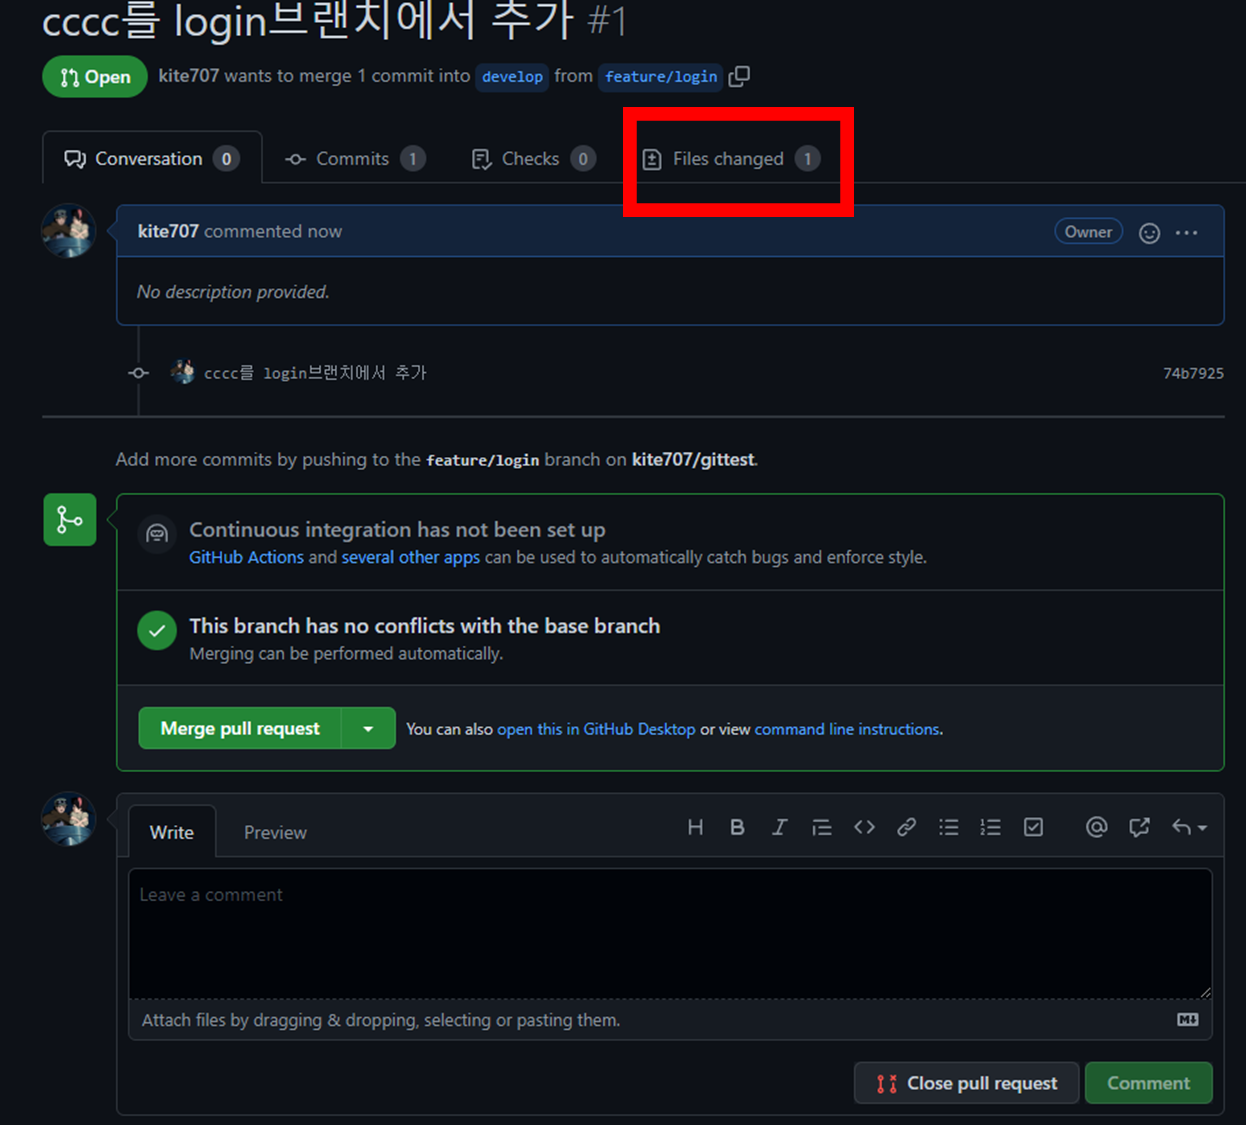
Task: Open commit hash 74b7925
Action: tap(1193, 373)
